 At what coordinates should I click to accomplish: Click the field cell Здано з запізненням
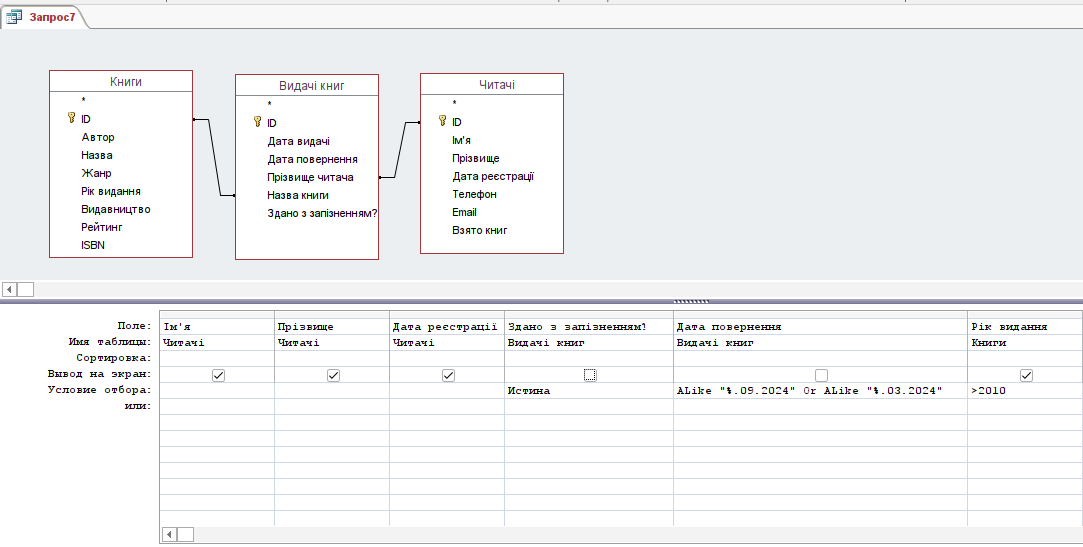click(x=588, y=326)
